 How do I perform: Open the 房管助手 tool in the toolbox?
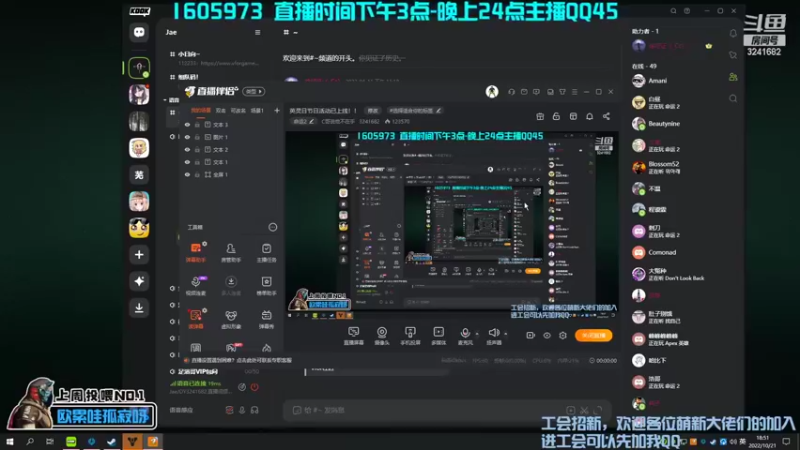[231, 252]
